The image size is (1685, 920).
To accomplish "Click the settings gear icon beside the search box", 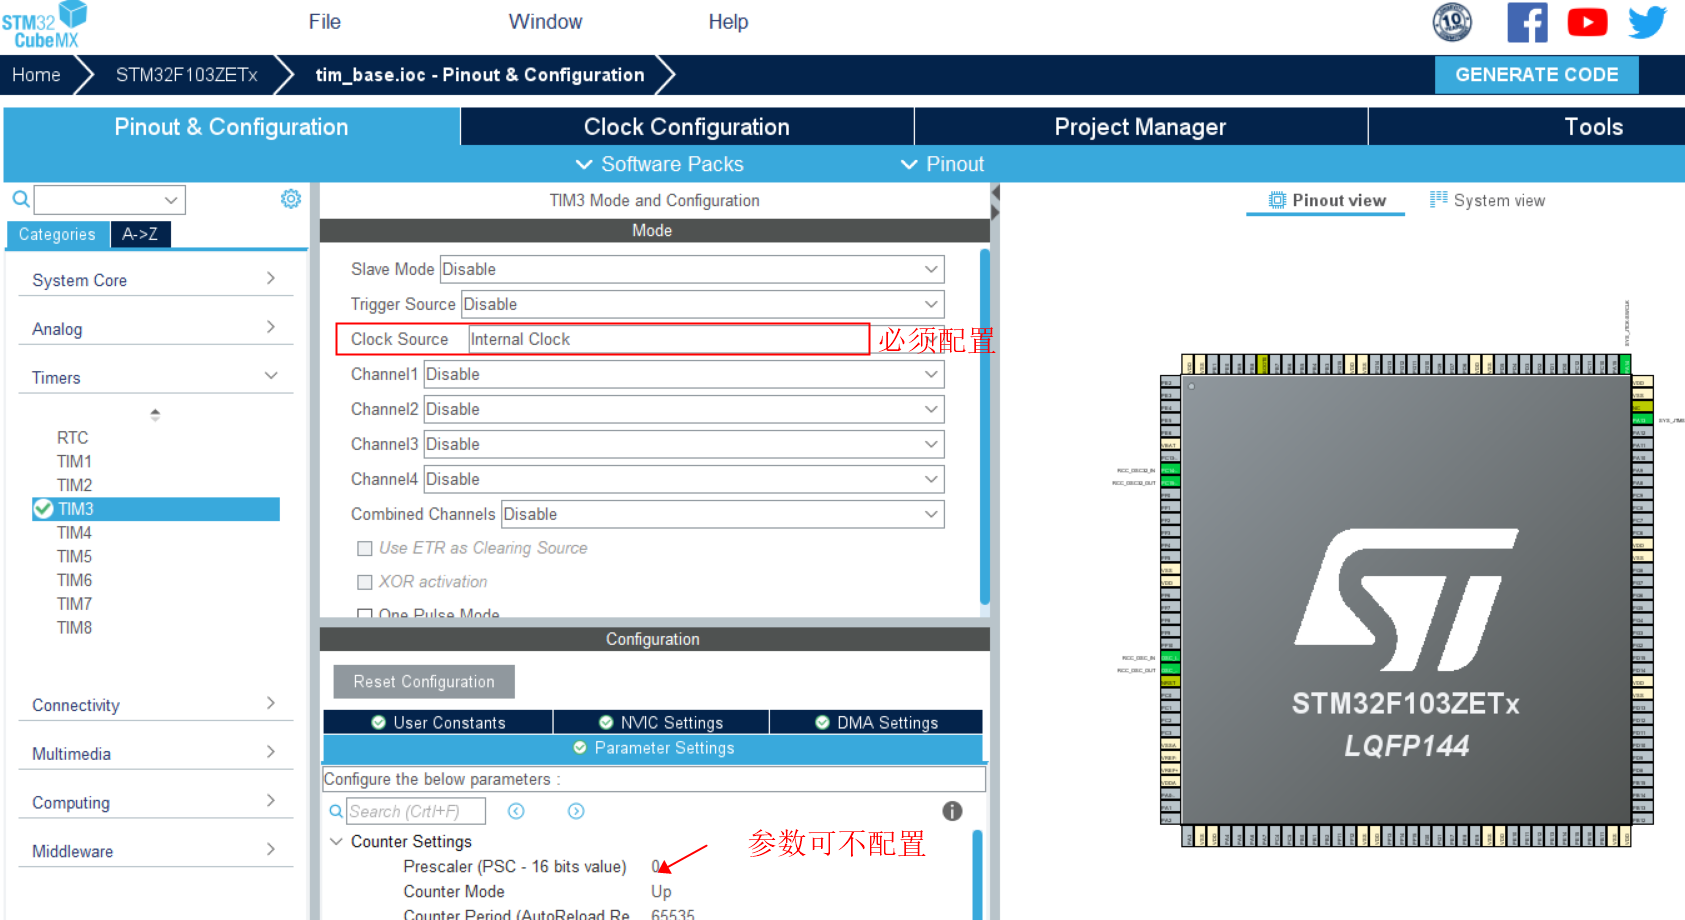I will point(291,199).
